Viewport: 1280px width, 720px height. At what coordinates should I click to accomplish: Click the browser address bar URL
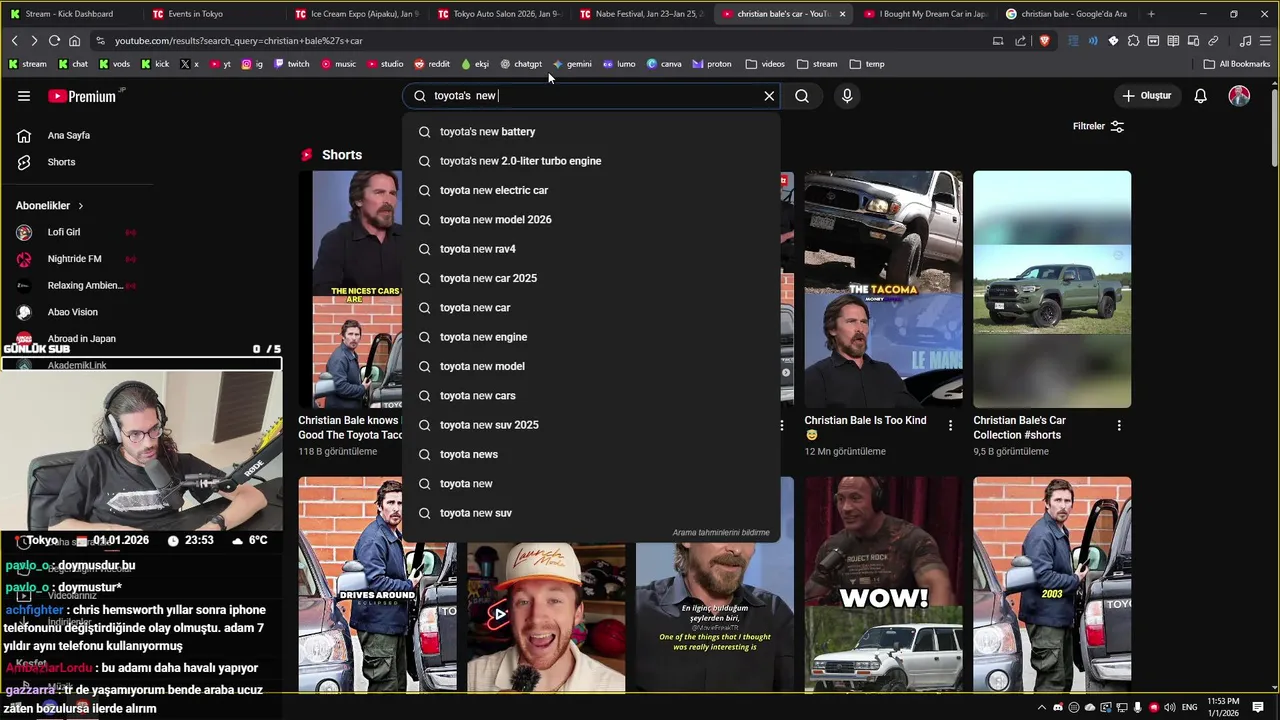(239, 41)
